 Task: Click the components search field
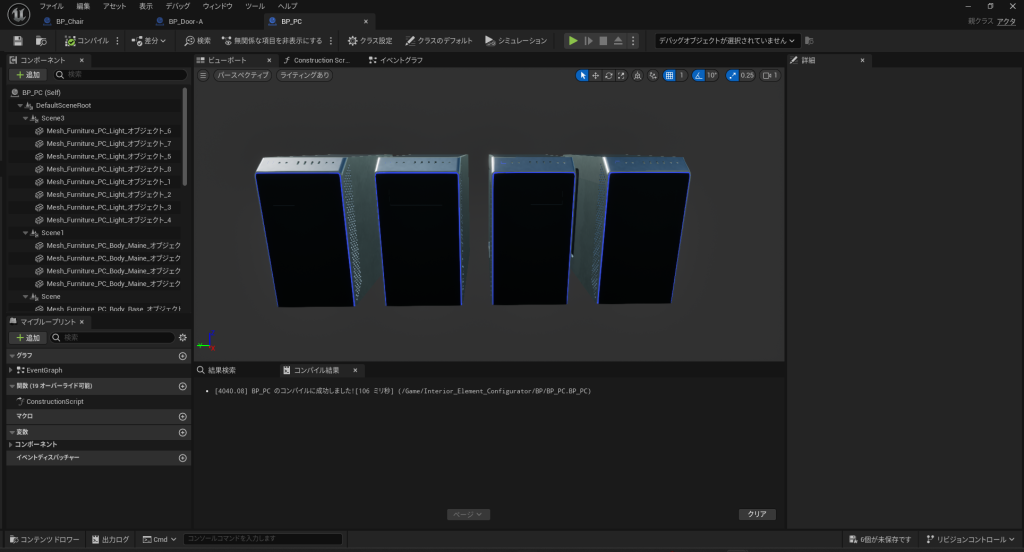pos(120,75)
